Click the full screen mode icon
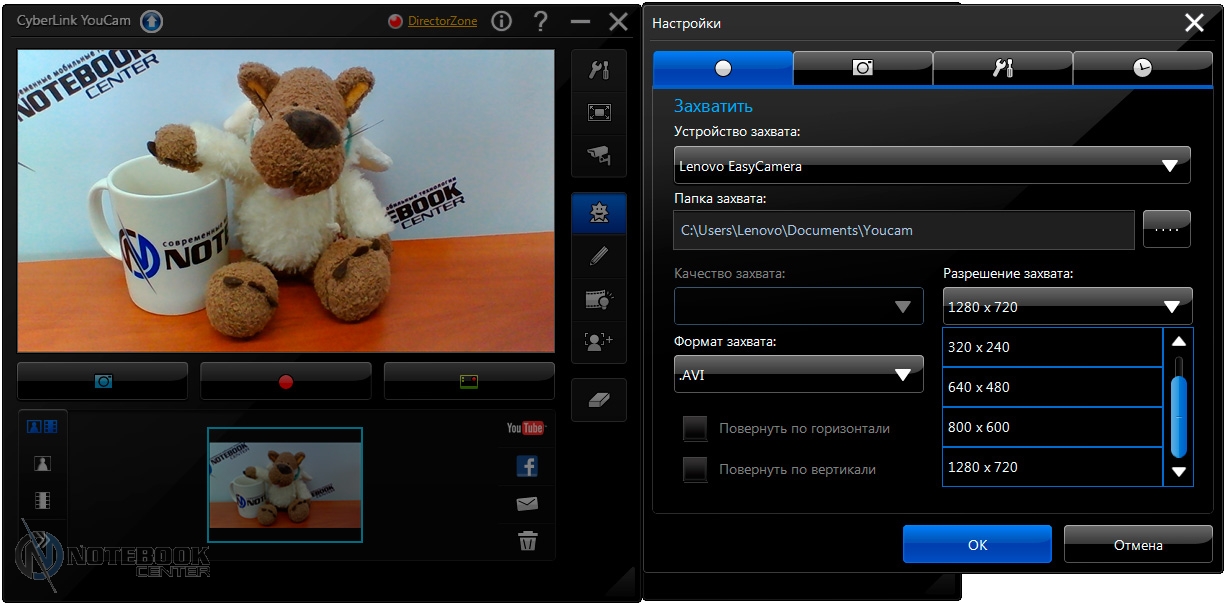 (x=599, y=113)
